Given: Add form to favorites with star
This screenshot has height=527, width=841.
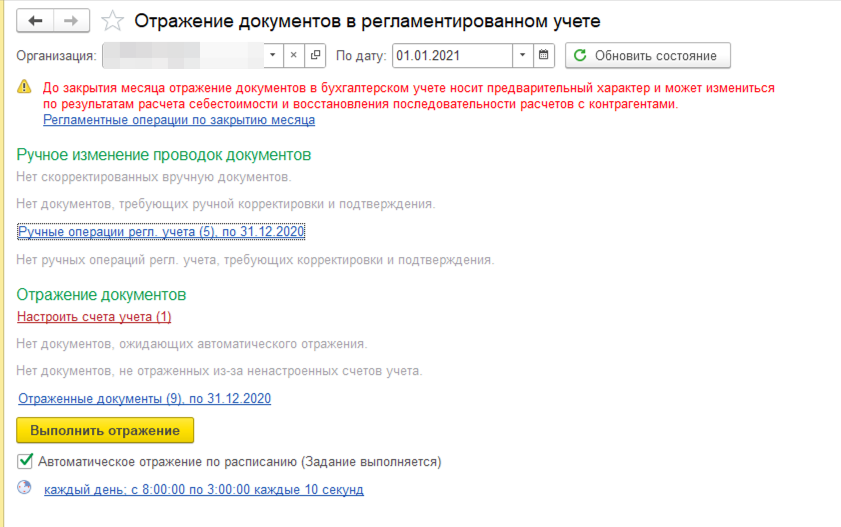Looking at the screenshot, I should pyautogui.click(x=114, y=21).
